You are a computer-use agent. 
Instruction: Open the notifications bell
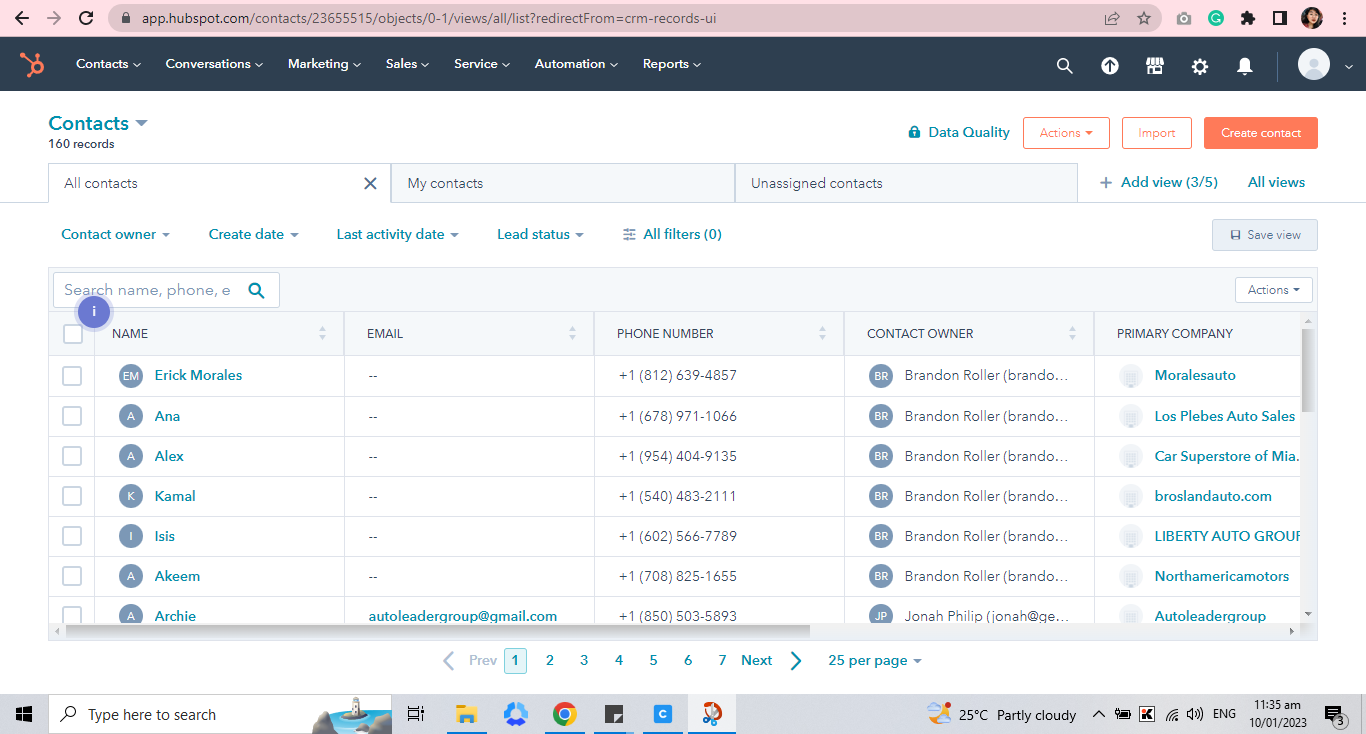click(x=1245, y=65)
